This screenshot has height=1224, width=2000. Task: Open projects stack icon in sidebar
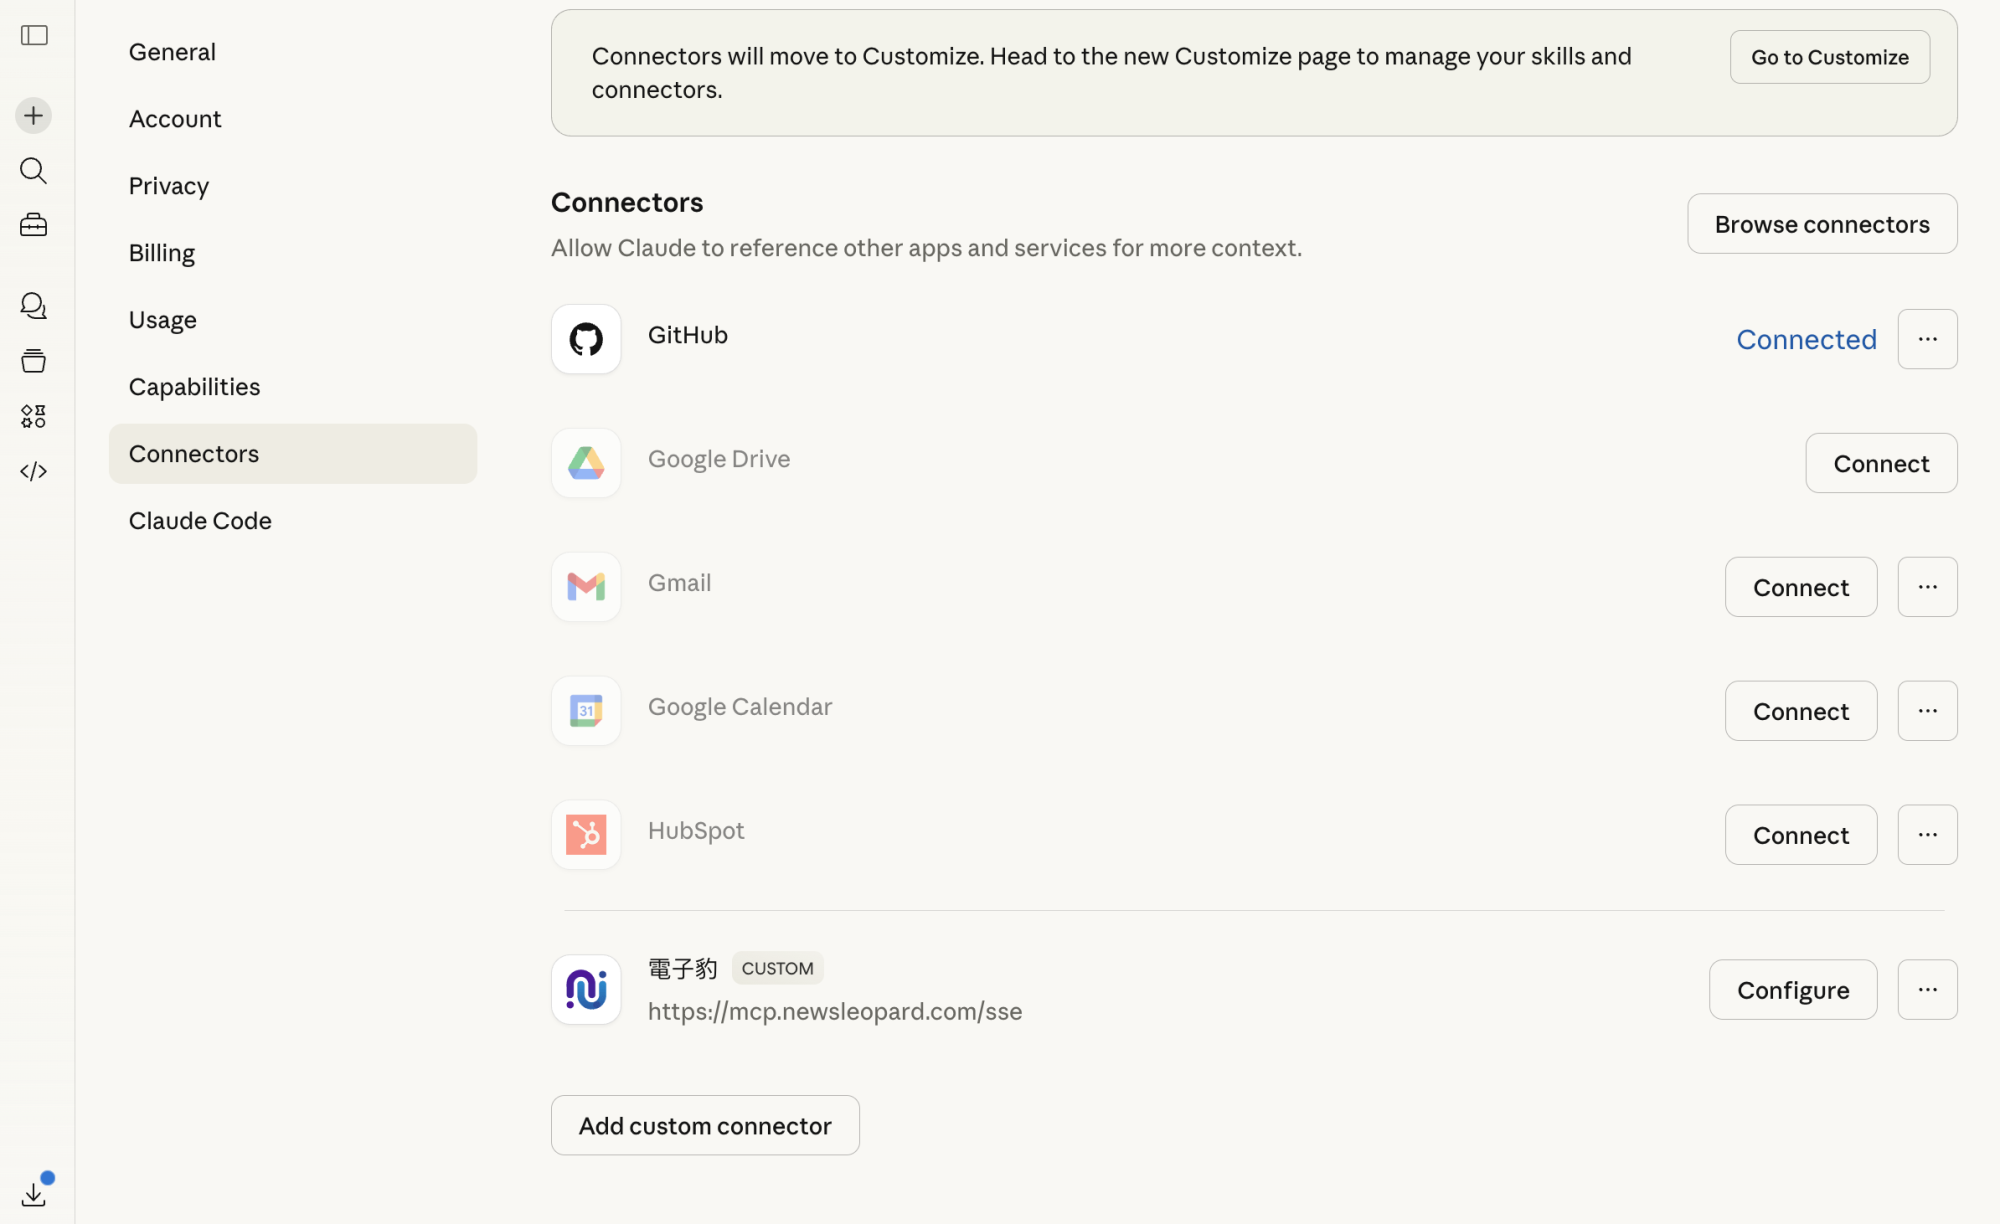pyautogui.click(x=34, y=361)
